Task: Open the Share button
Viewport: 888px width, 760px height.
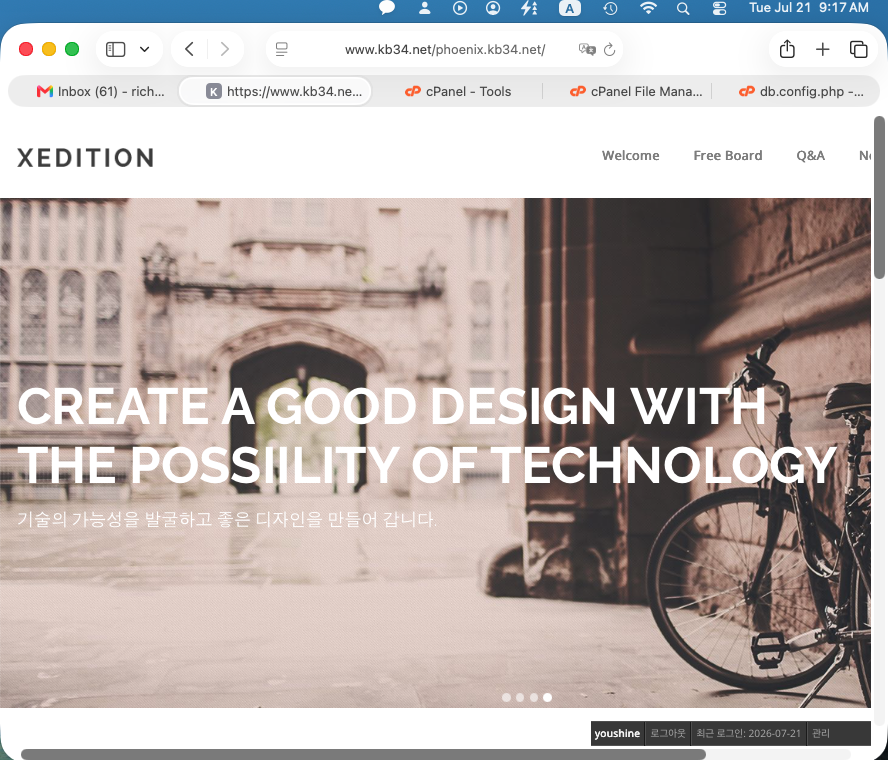Action: tap(787, 49)
